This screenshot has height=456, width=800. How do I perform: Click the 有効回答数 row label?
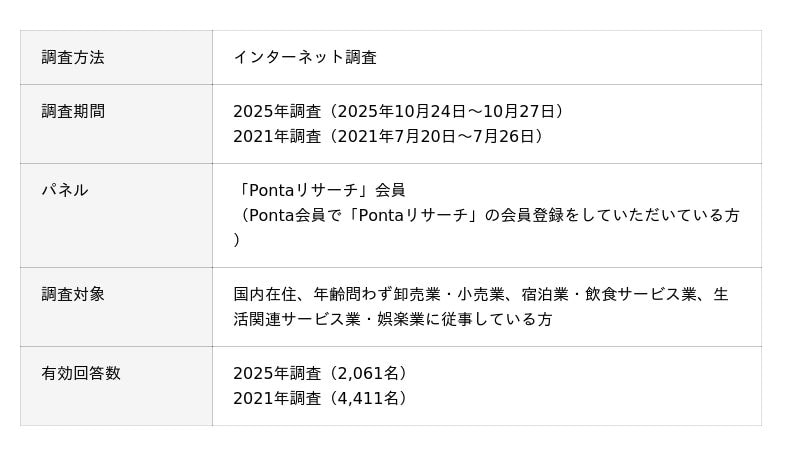81,374
